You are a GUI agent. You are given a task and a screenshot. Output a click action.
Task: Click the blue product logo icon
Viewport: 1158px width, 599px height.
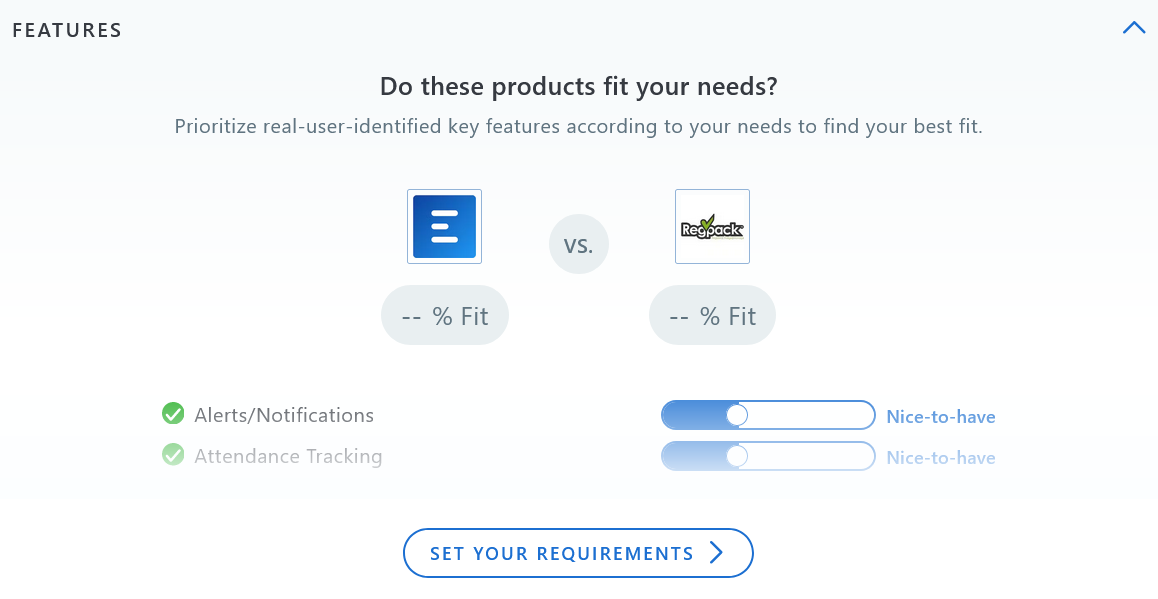[x=444, y=227]
